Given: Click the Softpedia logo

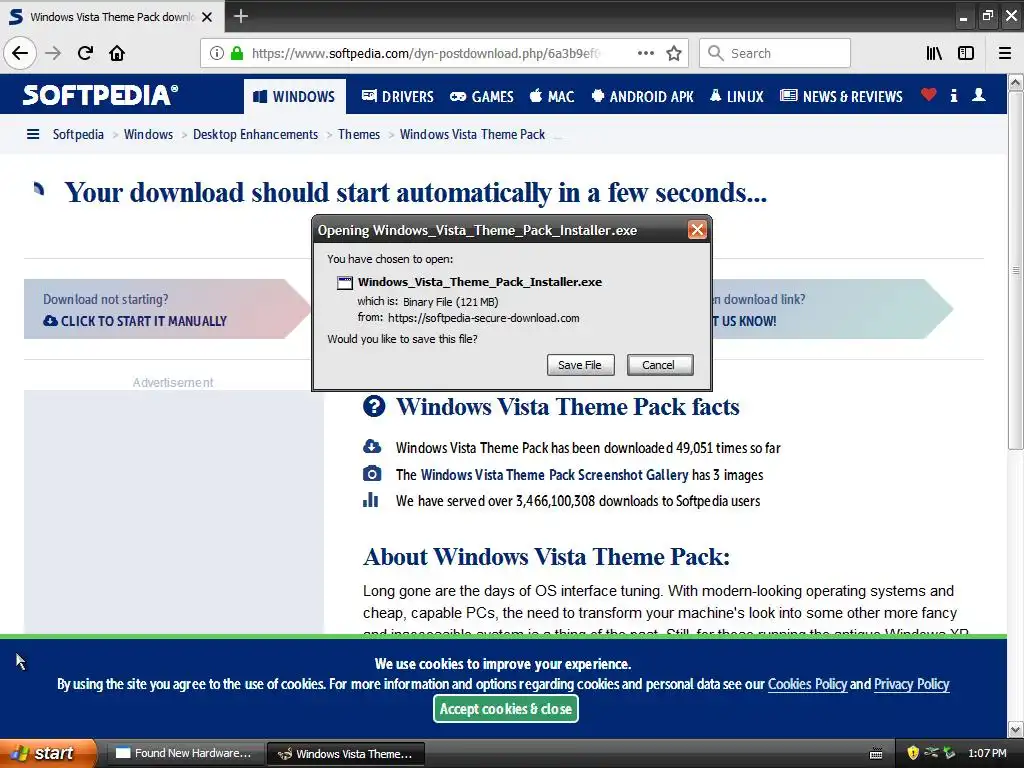Looking at the screenshot, I should pos(100,95).
